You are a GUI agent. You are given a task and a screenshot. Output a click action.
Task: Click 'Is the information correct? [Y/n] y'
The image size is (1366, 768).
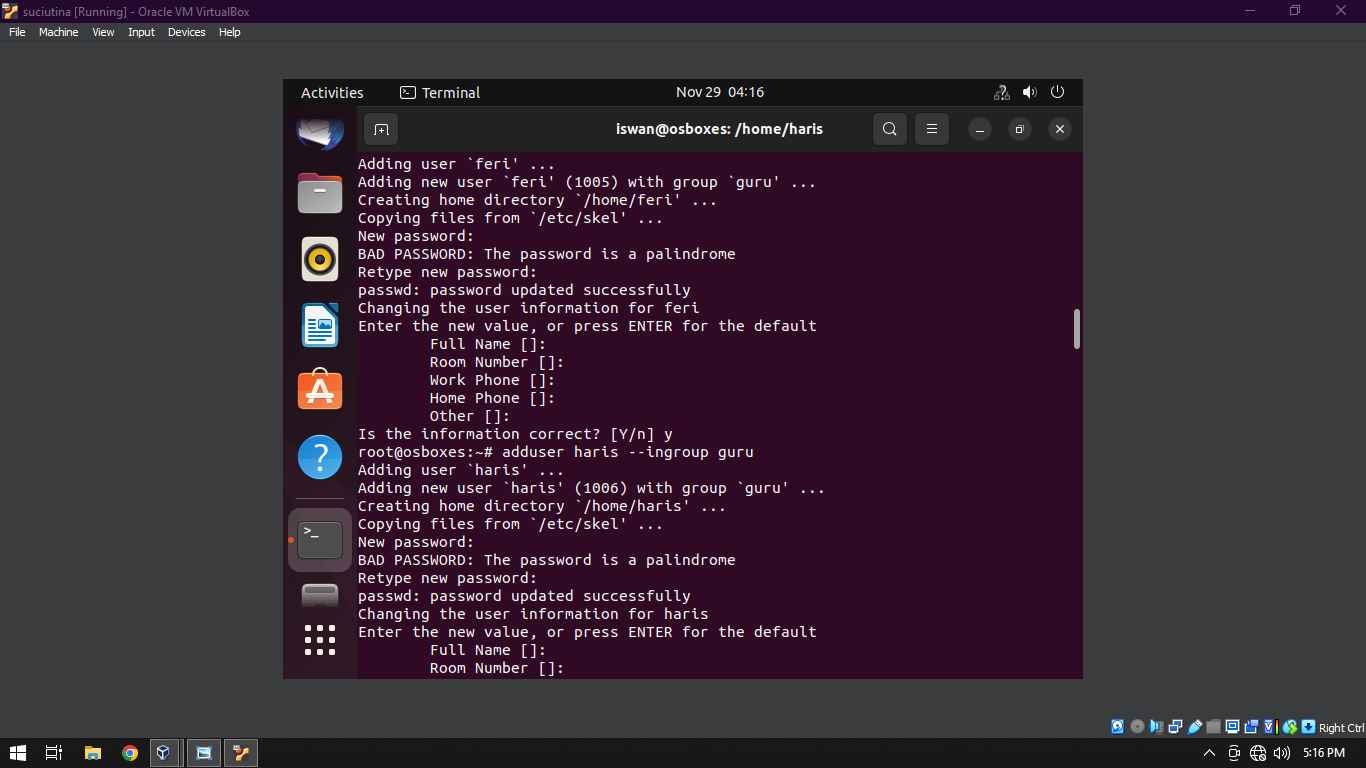click(x=515, y=434)
